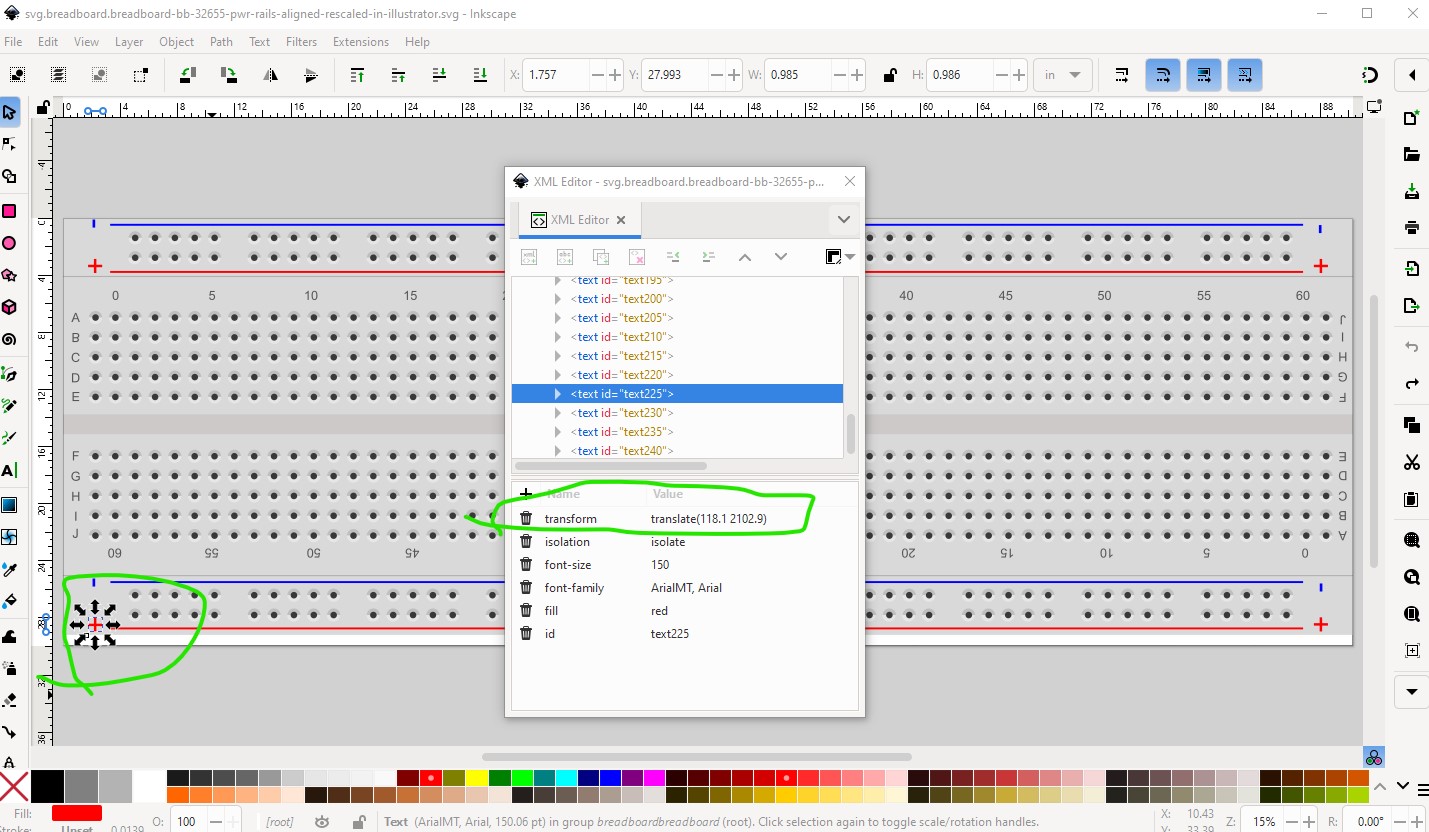Select the 3D box tool
Image resolution: width=1429 pixels, height=832 pixels.
[10, 307]
